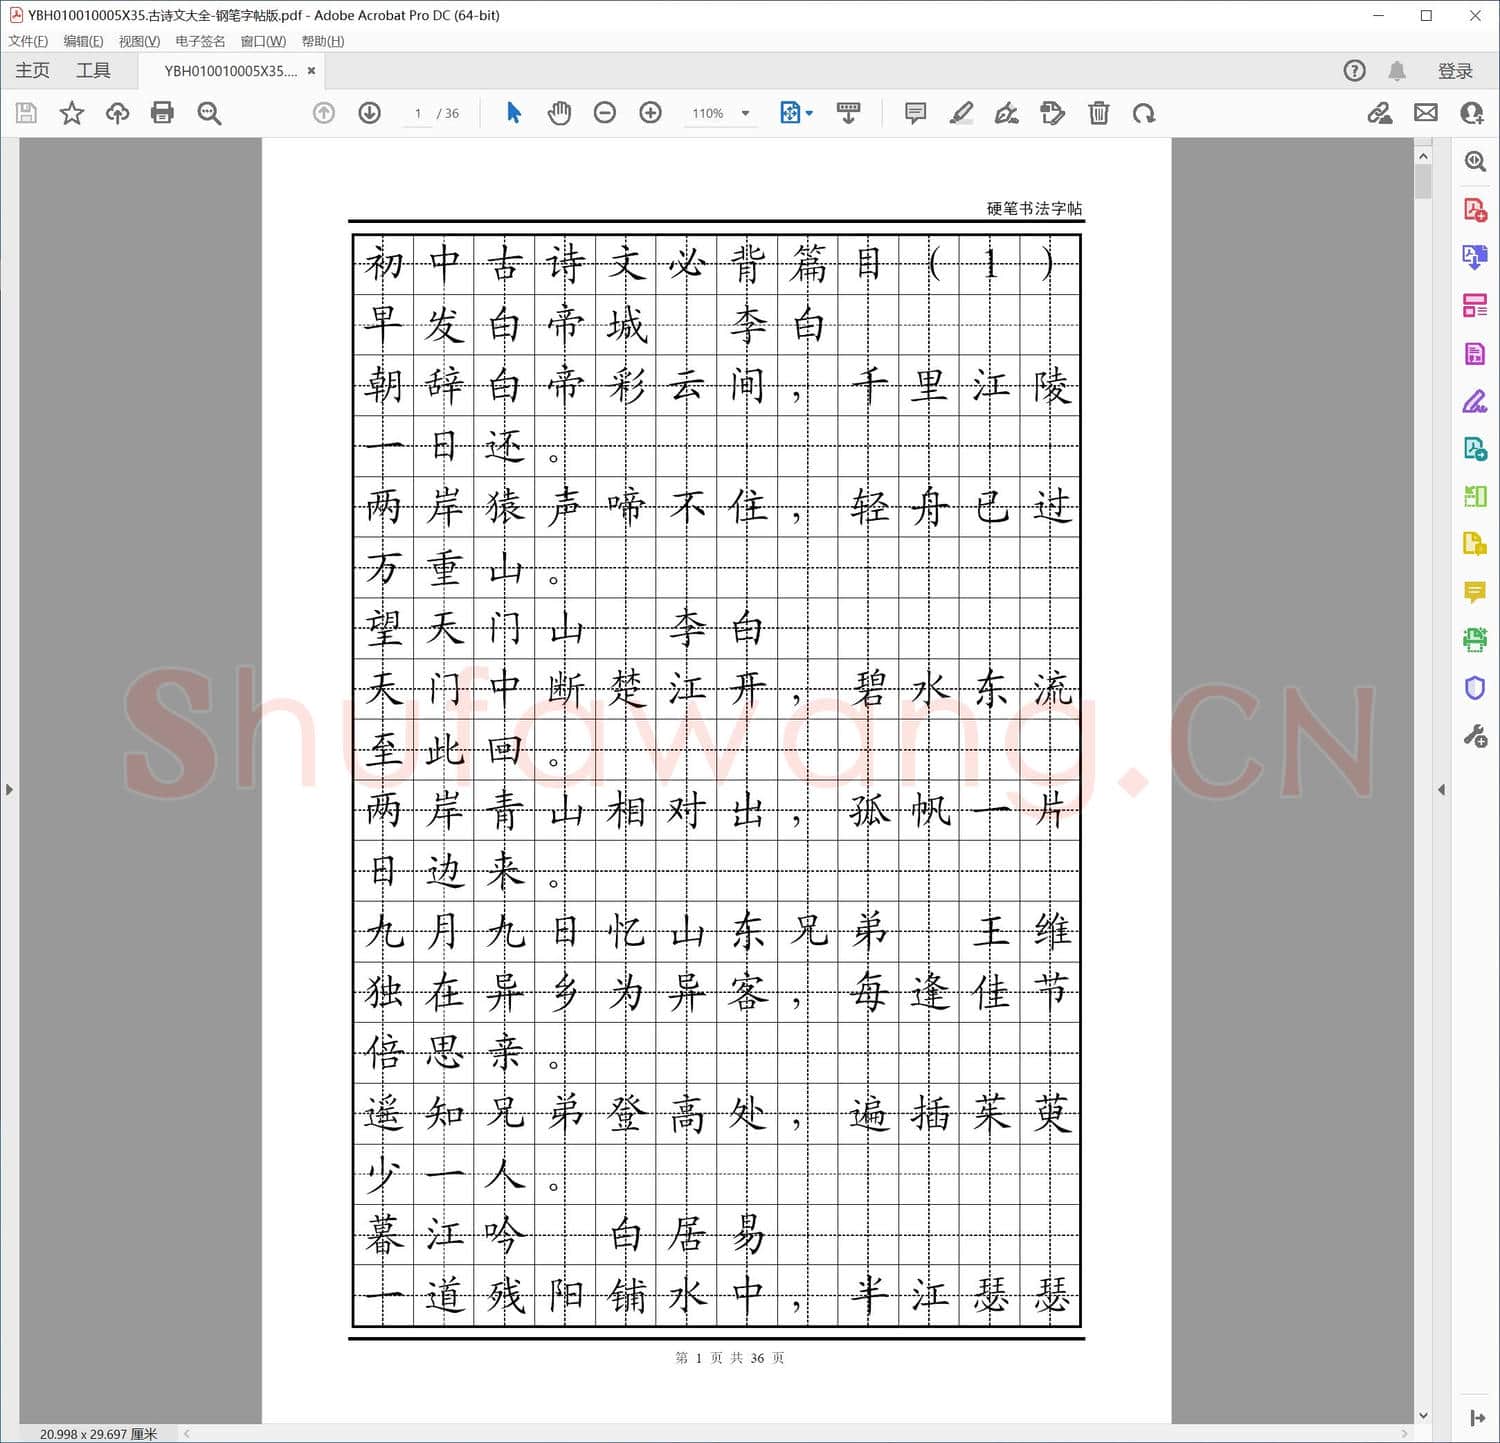Open the 窗口 menu
The height and width of the screenshot is (1443, 1500).
pyautogui.click(x=263, y=41)
